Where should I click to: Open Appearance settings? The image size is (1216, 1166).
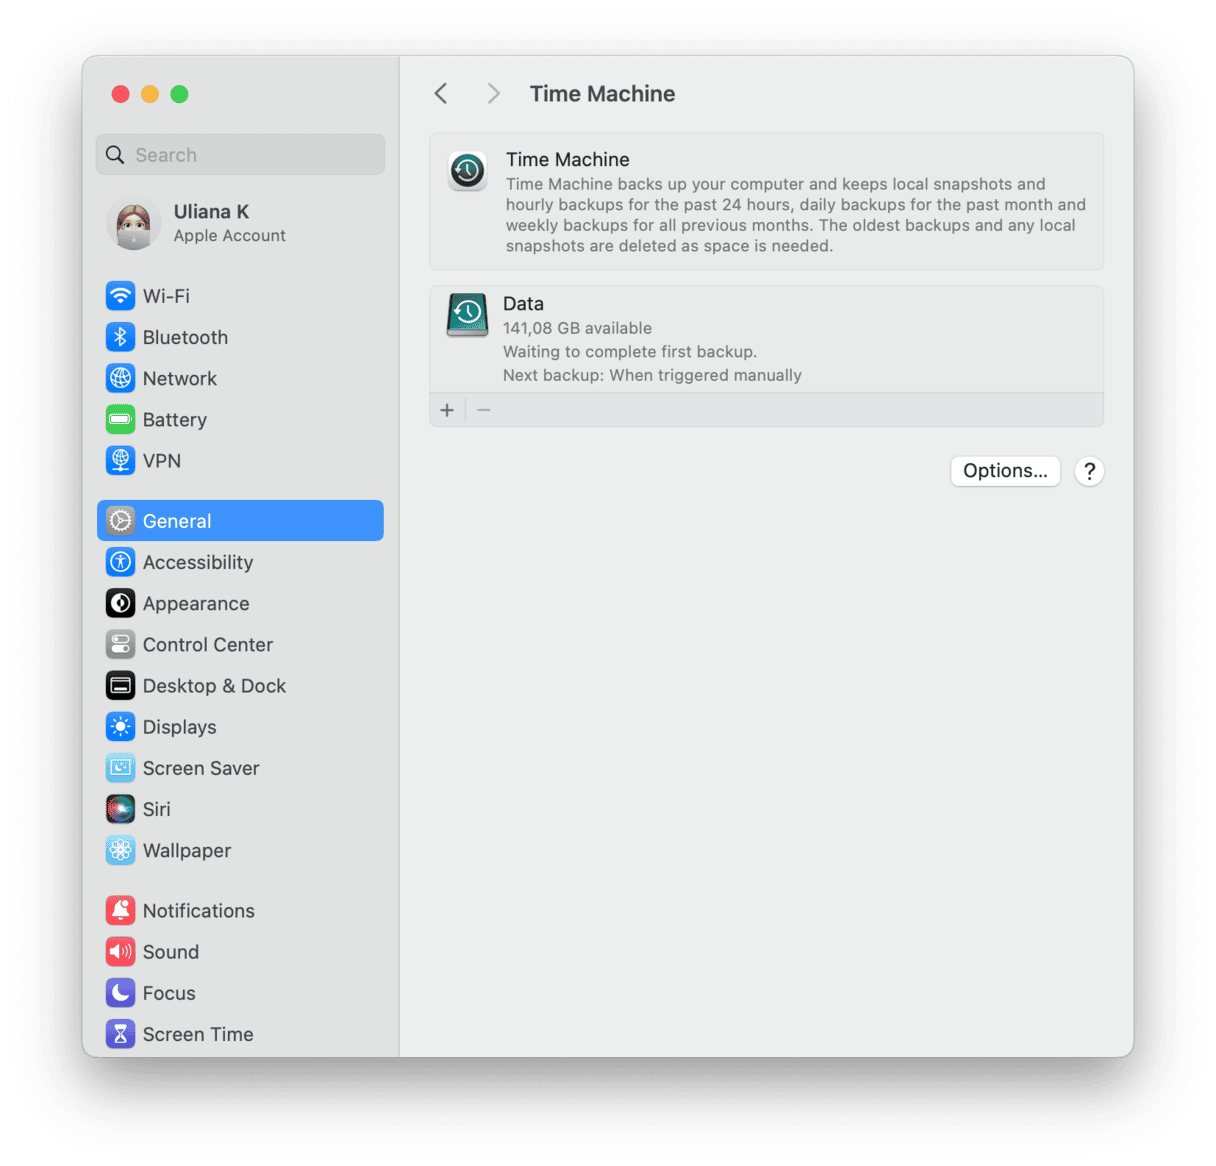tap(240, 603)
